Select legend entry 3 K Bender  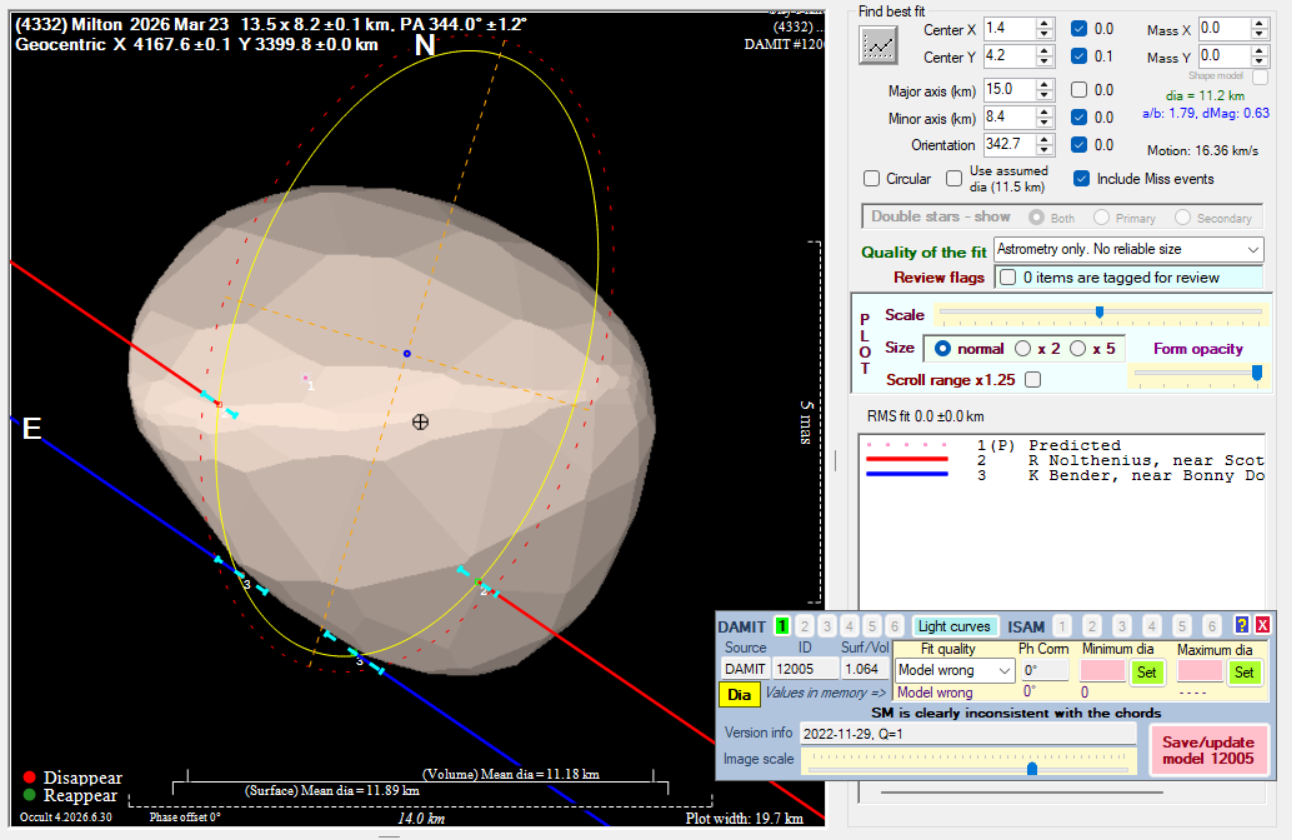click(1060, 475)
